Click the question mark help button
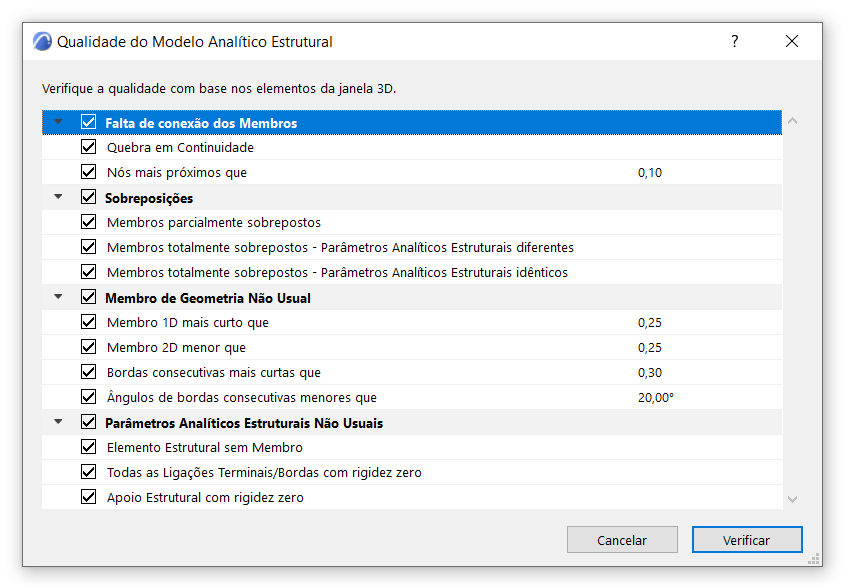Viewport: 849px width, 587px height. click(x=734, y=42)
